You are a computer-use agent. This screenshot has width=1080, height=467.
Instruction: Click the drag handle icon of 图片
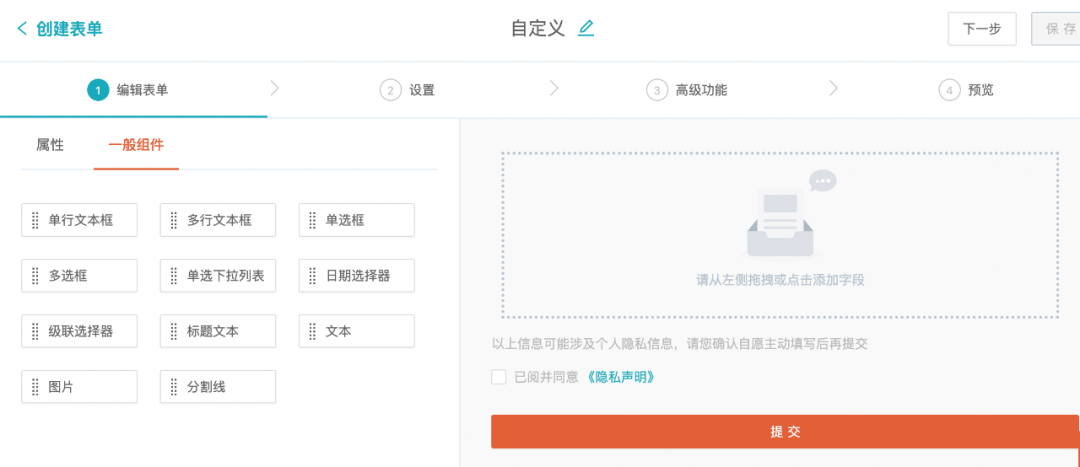(x=35, y=387)
